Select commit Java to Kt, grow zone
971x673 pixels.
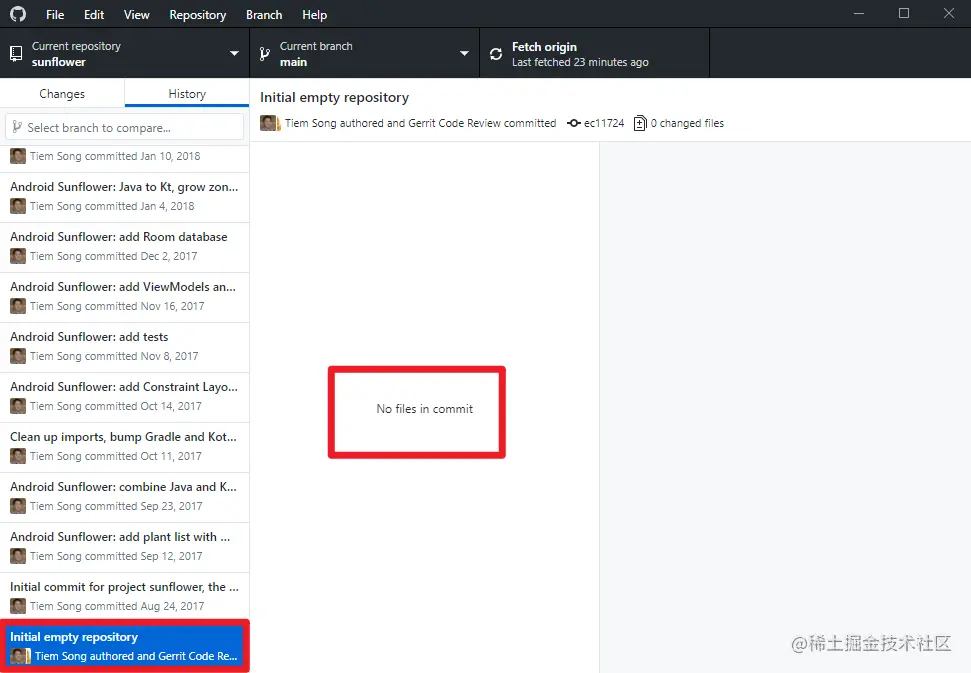pos(124,198)
